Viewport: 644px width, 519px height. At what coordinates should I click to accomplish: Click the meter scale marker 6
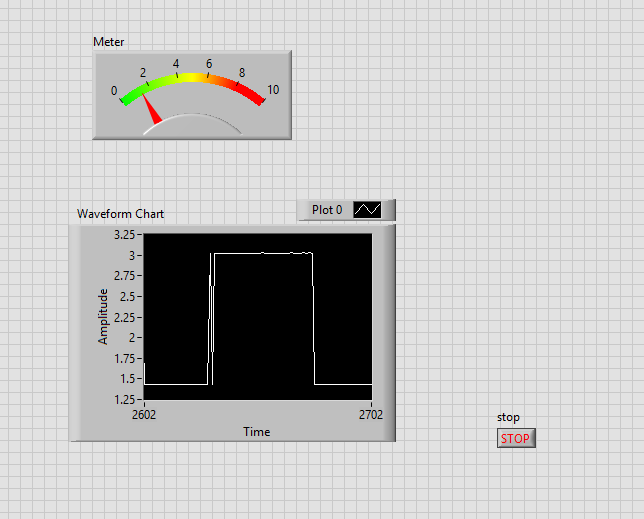tap(209, 64)
